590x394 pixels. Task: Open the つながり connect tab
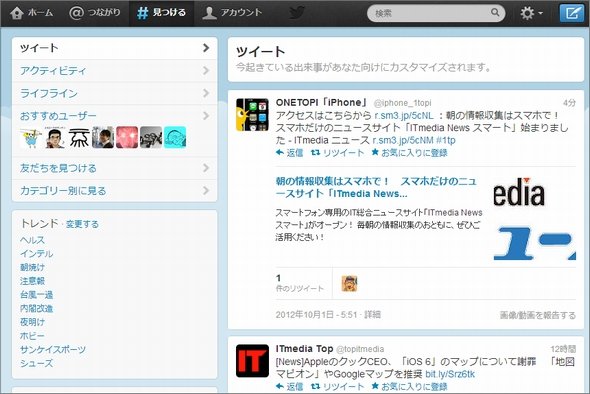click(95, 13)
